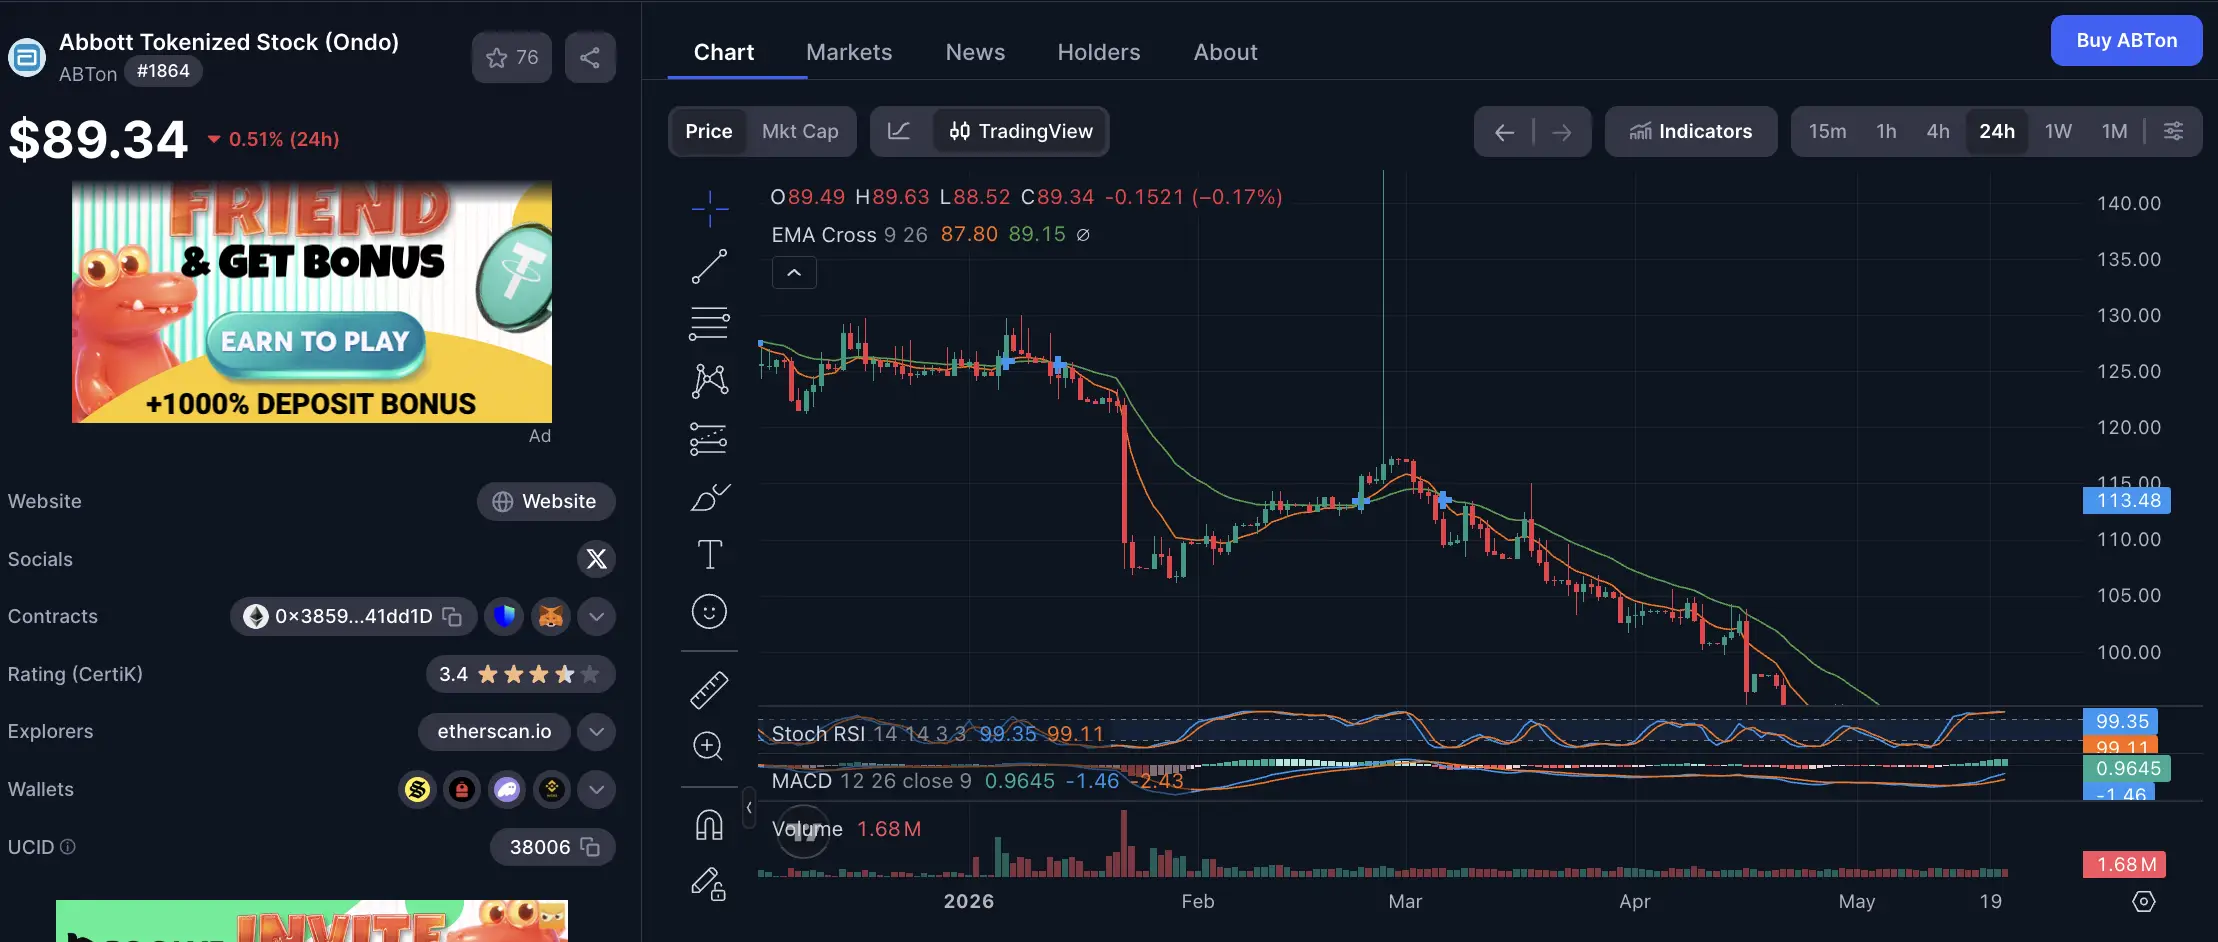
Task: Open the first yellow wallet icon
Action: click(417, 790)
